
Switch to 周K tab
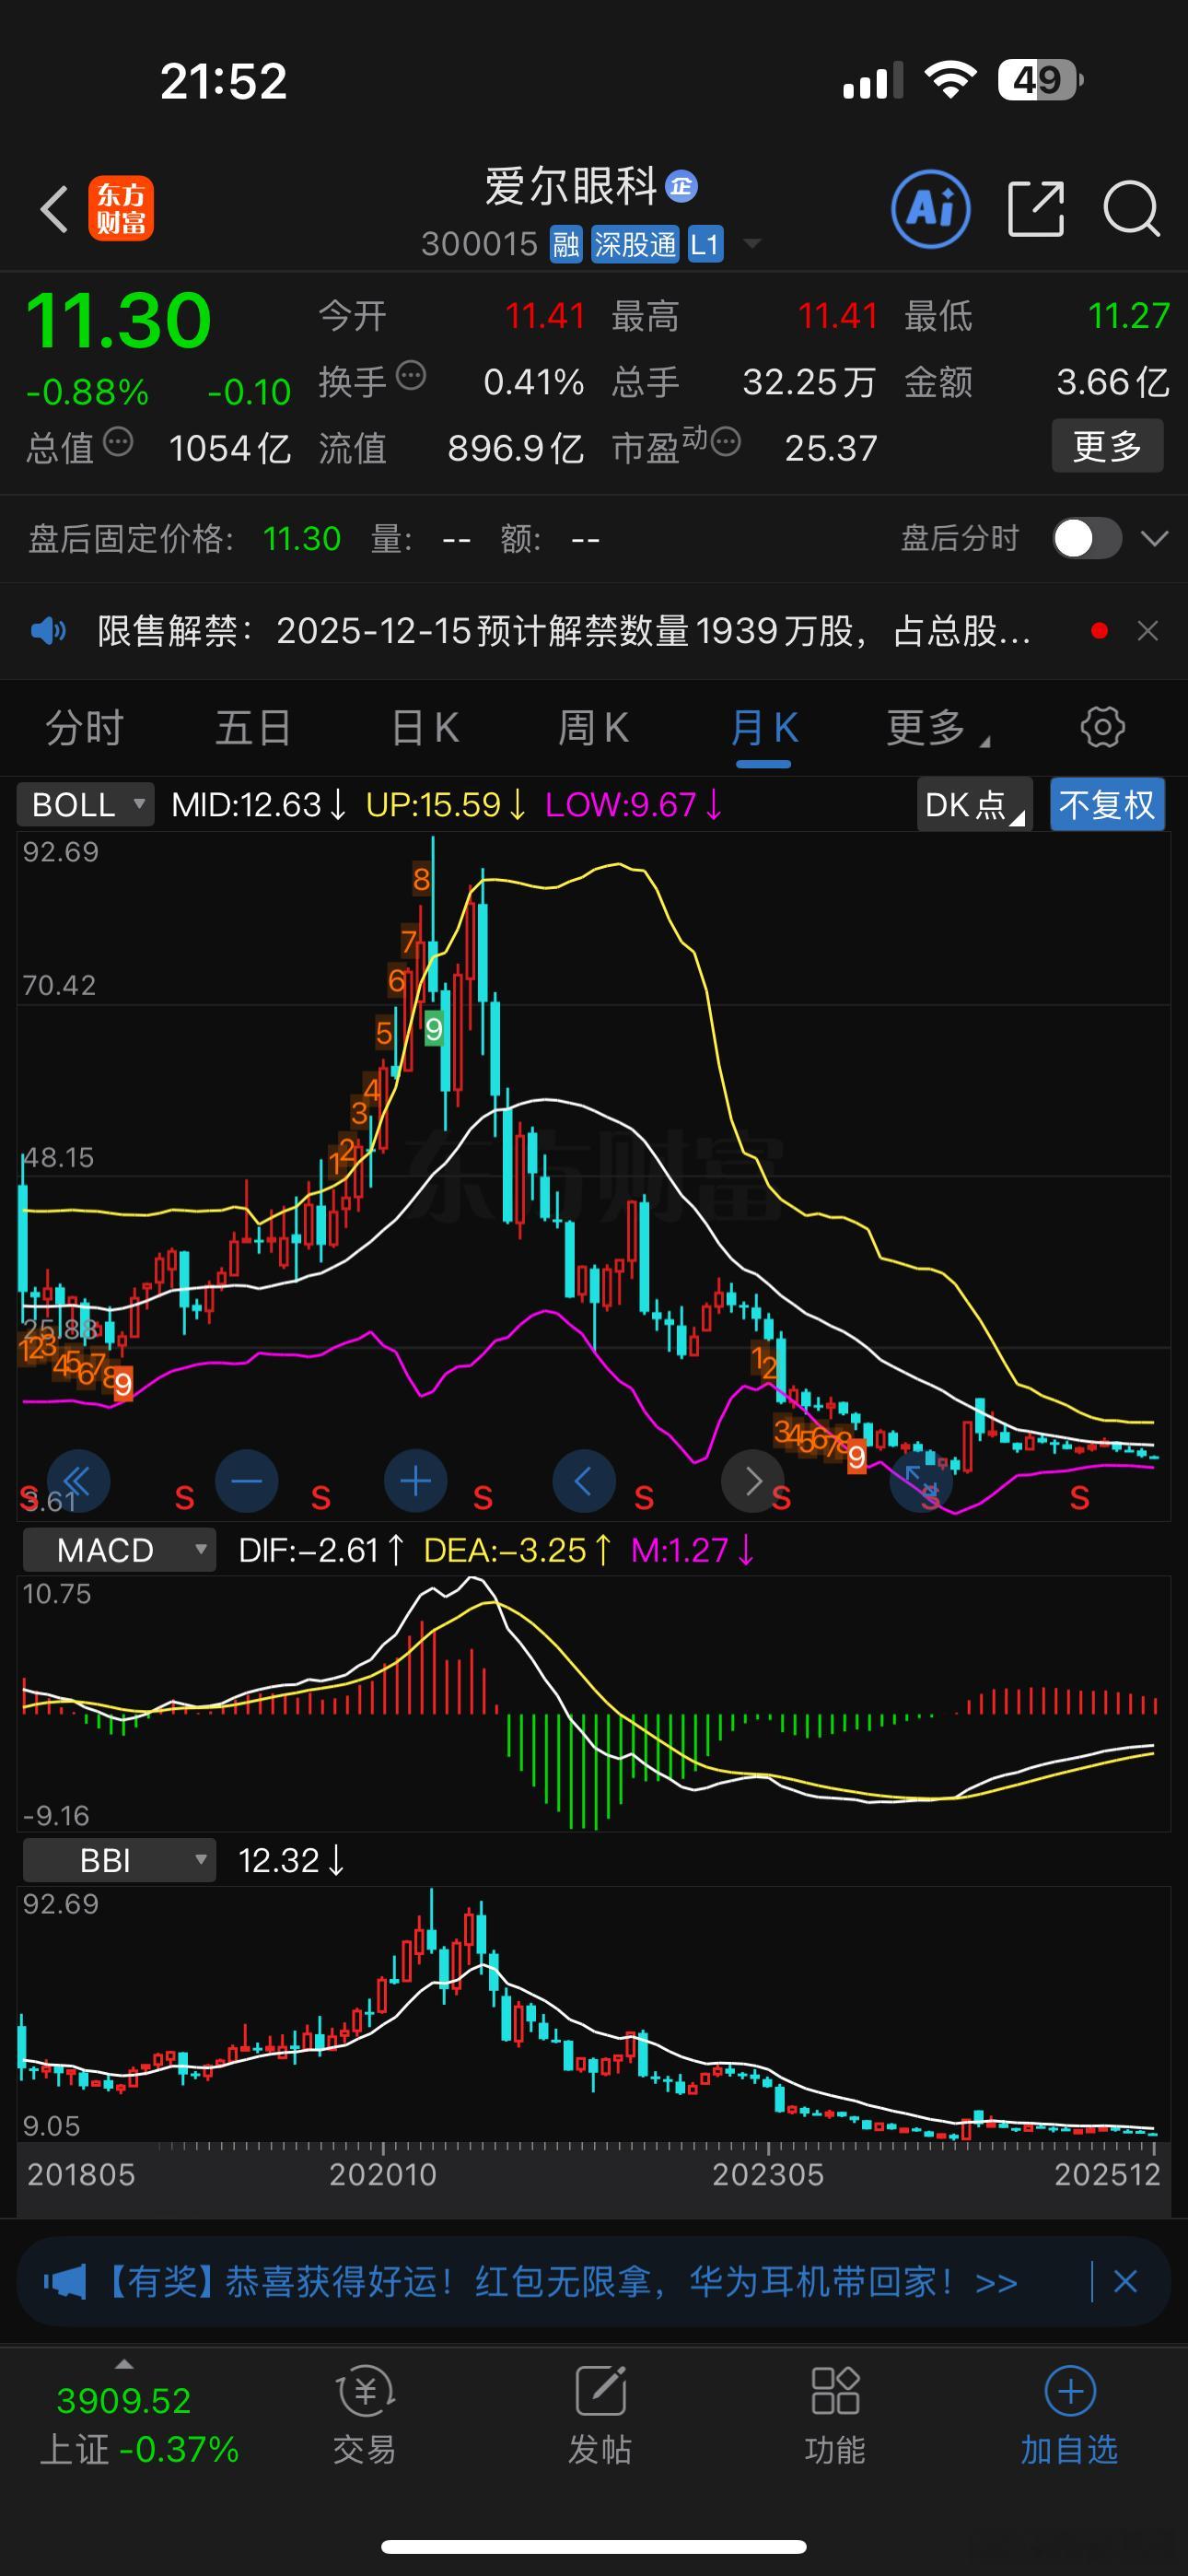(593, 727)
